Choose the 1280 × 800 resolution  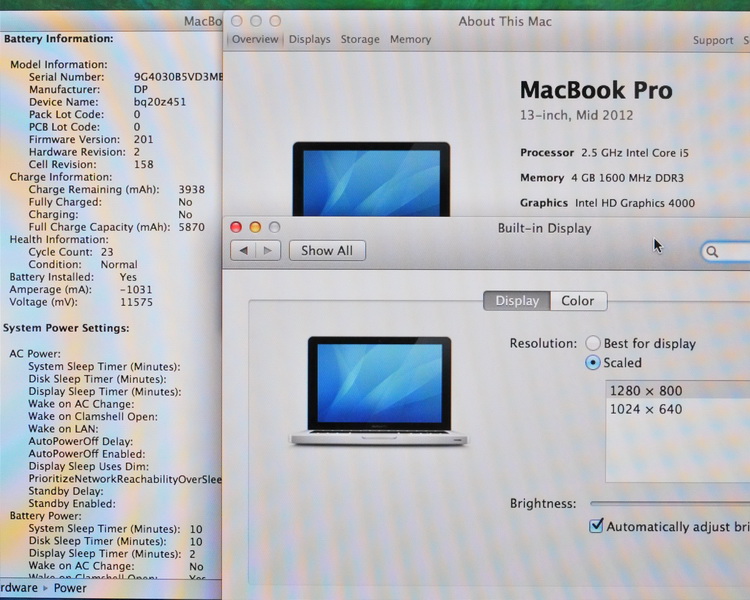pos(677,390)
